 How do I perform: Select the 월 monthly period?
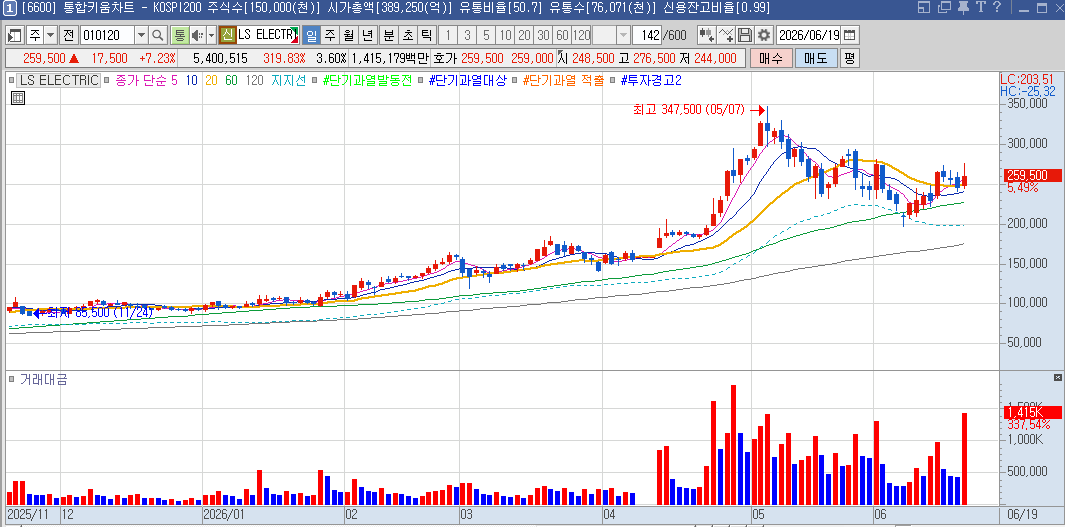(x=349, y=35)
